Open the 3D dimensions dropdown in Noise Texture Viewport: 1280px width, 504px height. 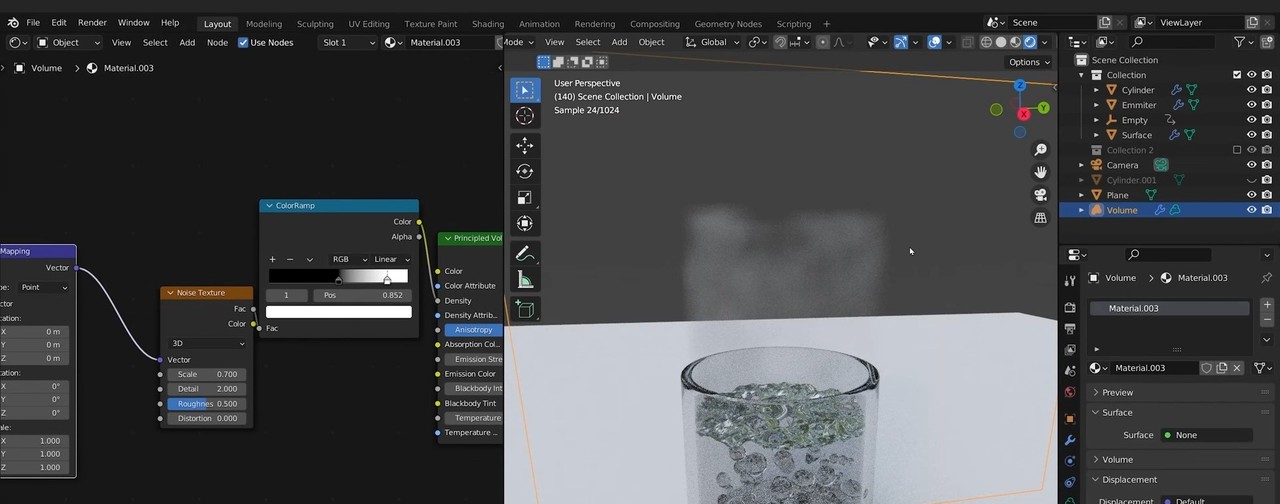206,343
